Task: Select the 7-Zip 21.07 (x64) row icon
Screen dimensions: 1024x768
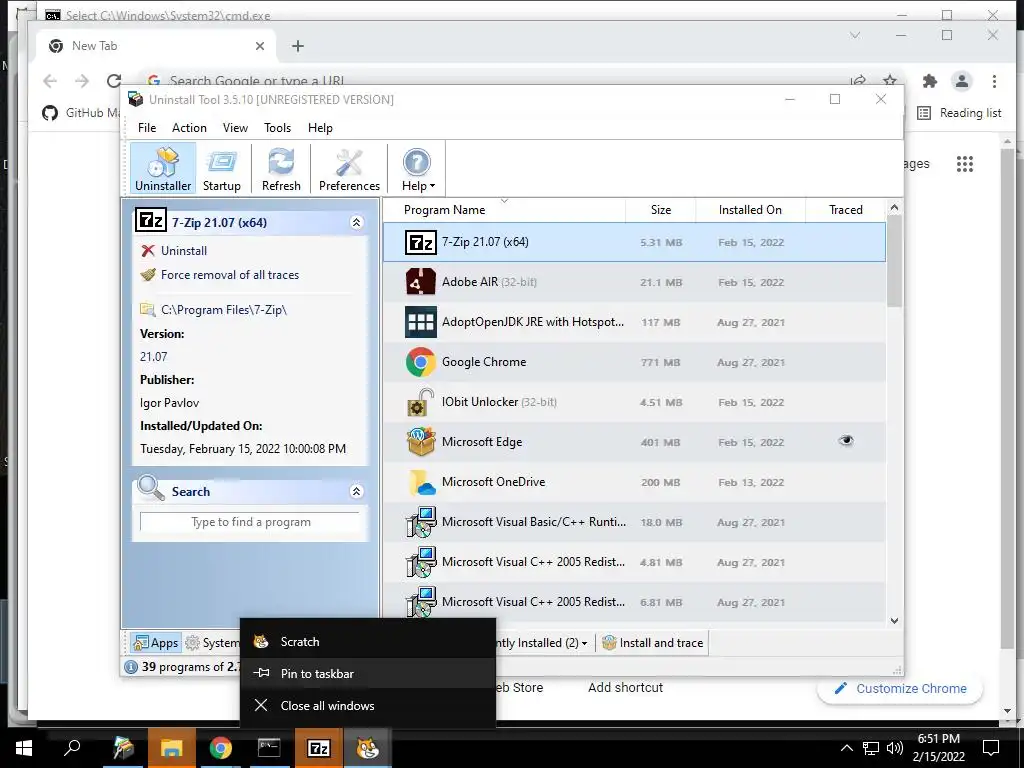Action: click(421, 242)
